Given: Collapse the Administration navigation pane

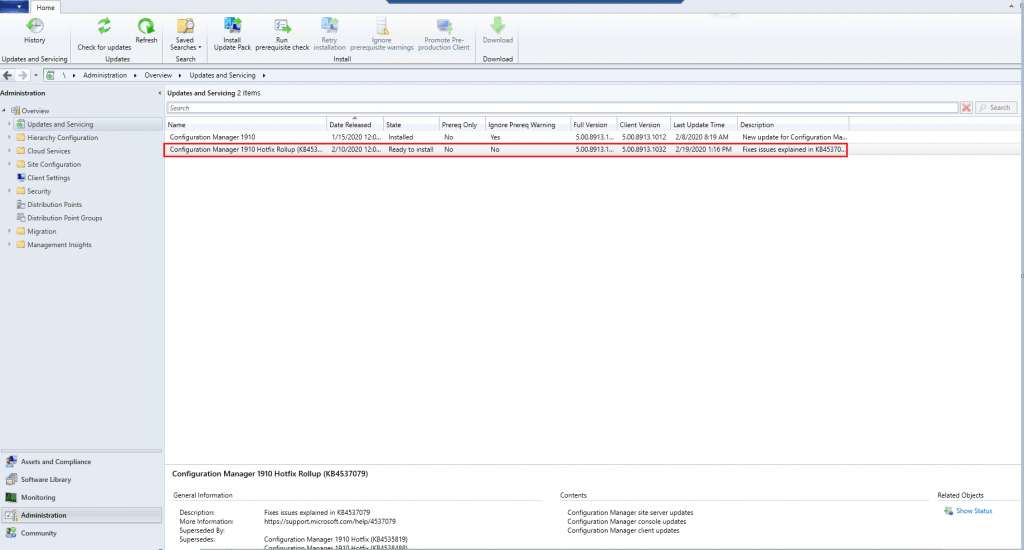Looking at the screenshot, I should pyautogui.click(x=159, y=93).
